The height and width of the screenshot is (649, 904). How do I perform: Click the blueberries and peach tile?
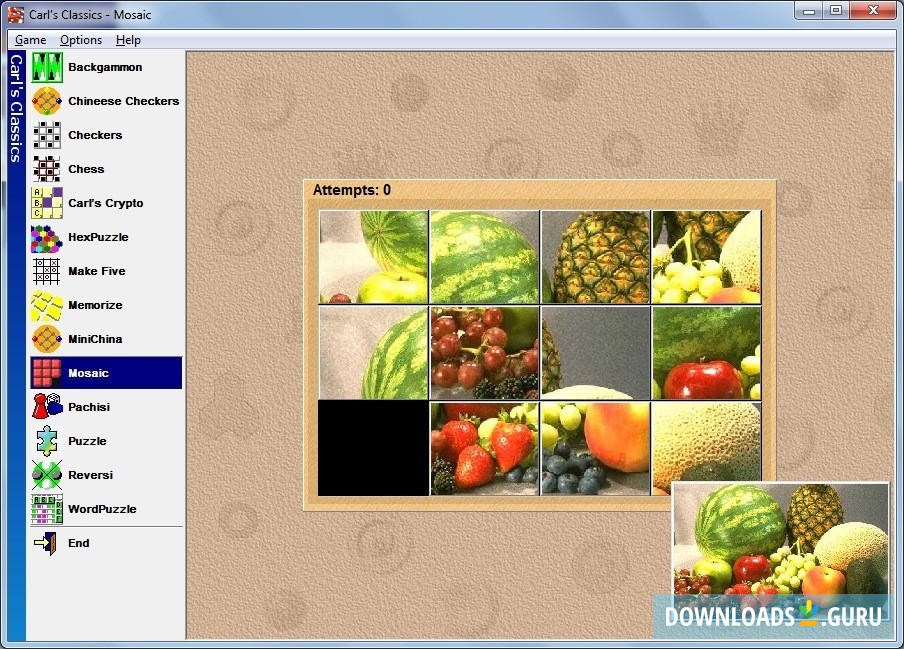click(x=596, y=448)
